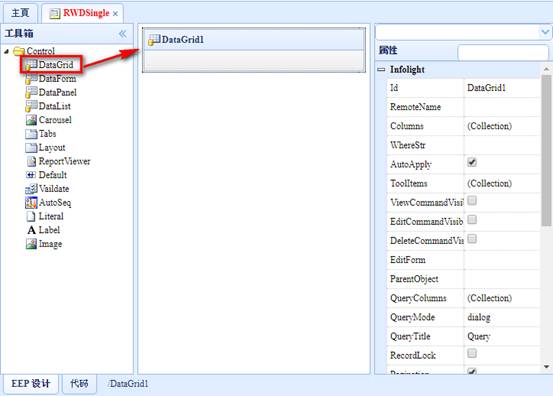Screen dimensions: 553x396
Task: Select the Image control icon
Action: pyautogui.click(x=31, y=244)
